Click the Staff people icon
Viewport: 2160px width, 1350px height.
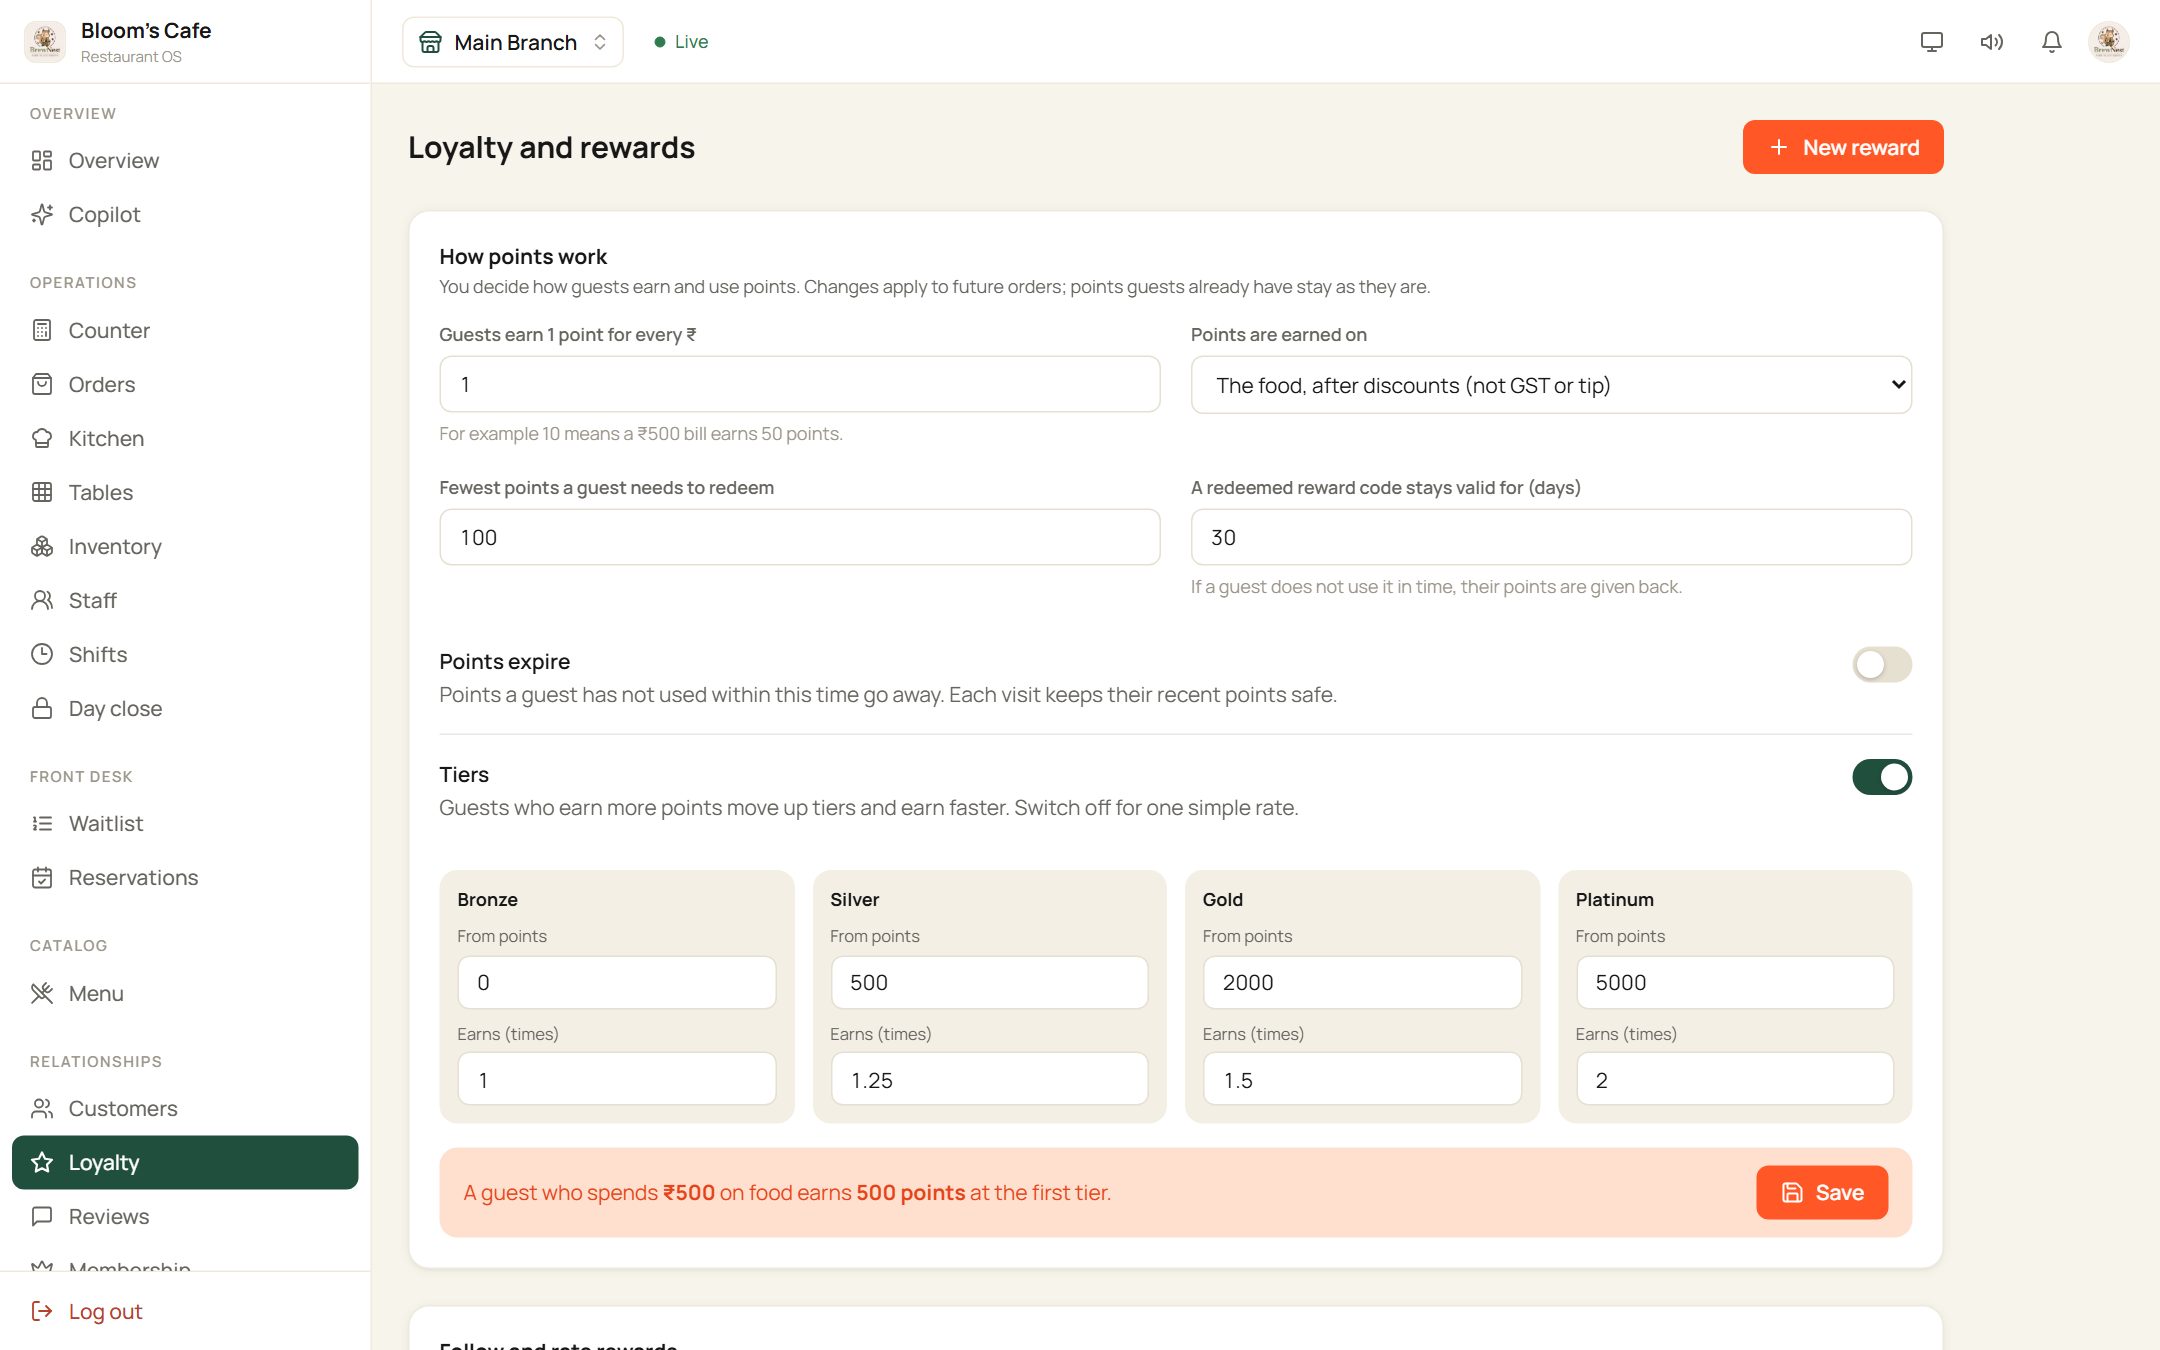click(42, 601)
